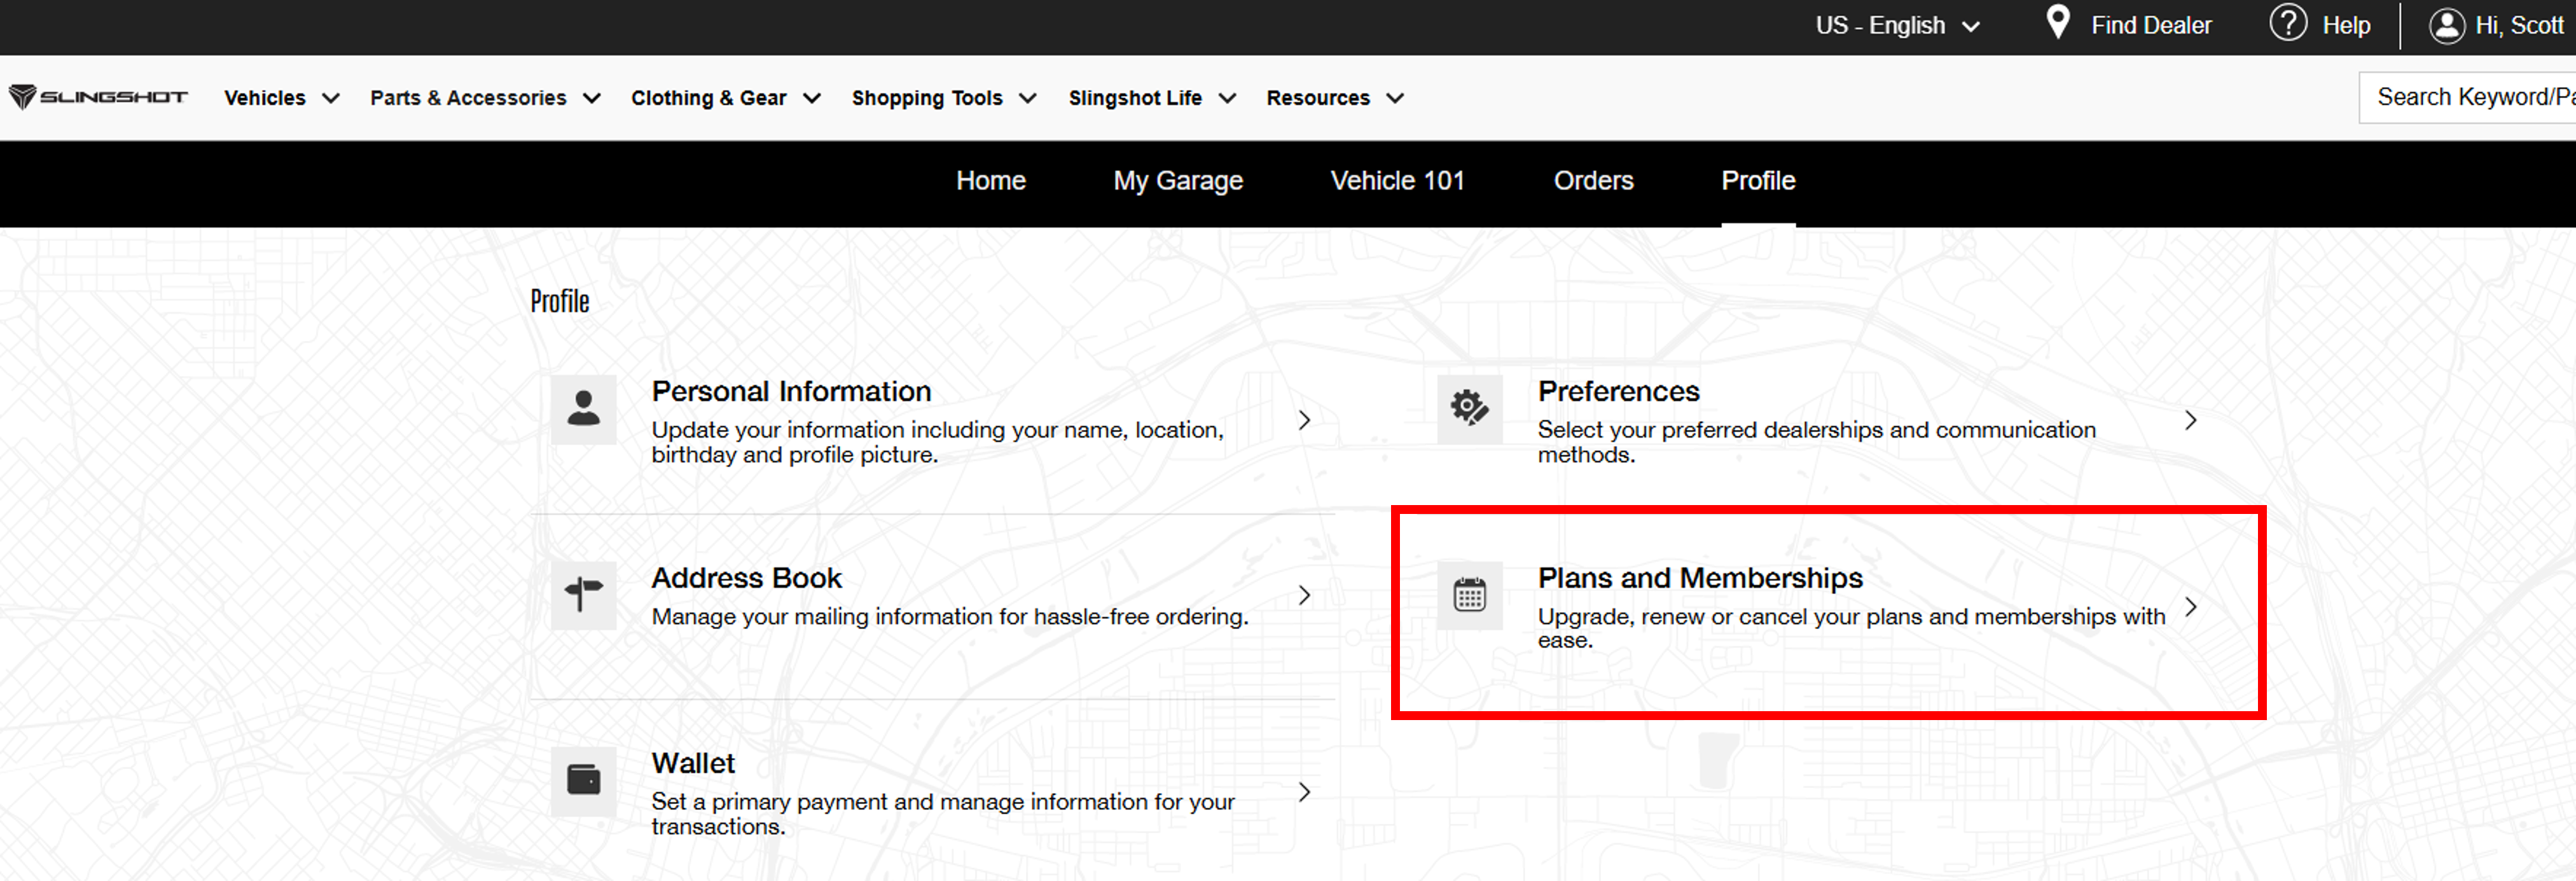
Task: Click the Personal Information person icon
Action: 583,409
